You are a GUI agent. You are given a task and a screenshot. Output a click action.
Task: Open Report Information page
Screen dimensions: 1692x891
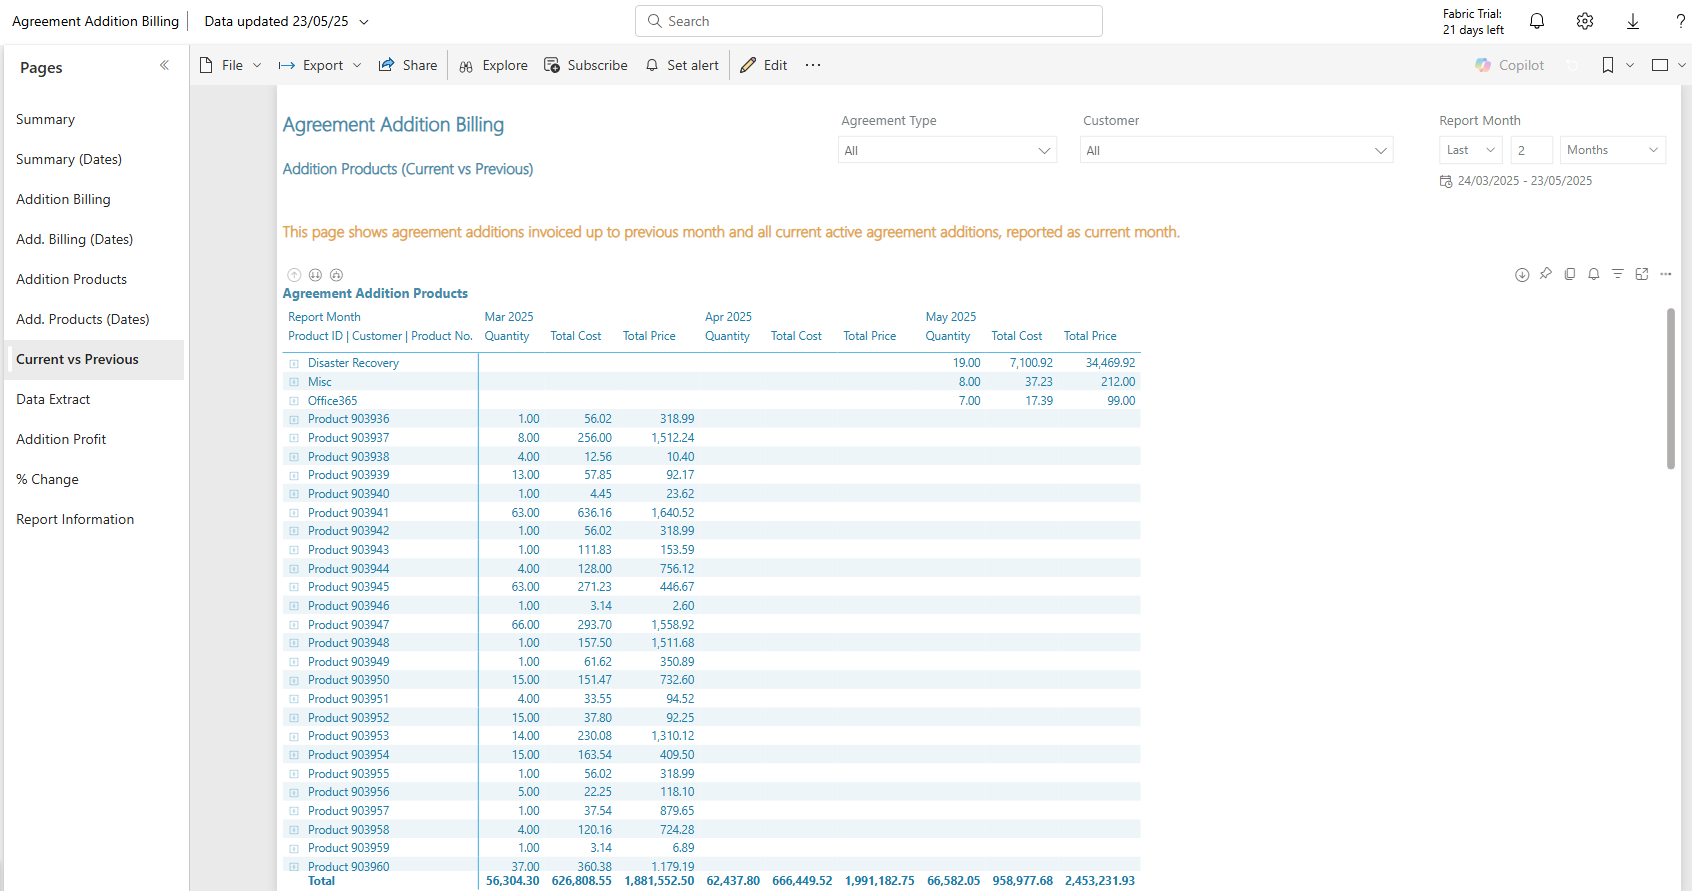tap(94, 519)
